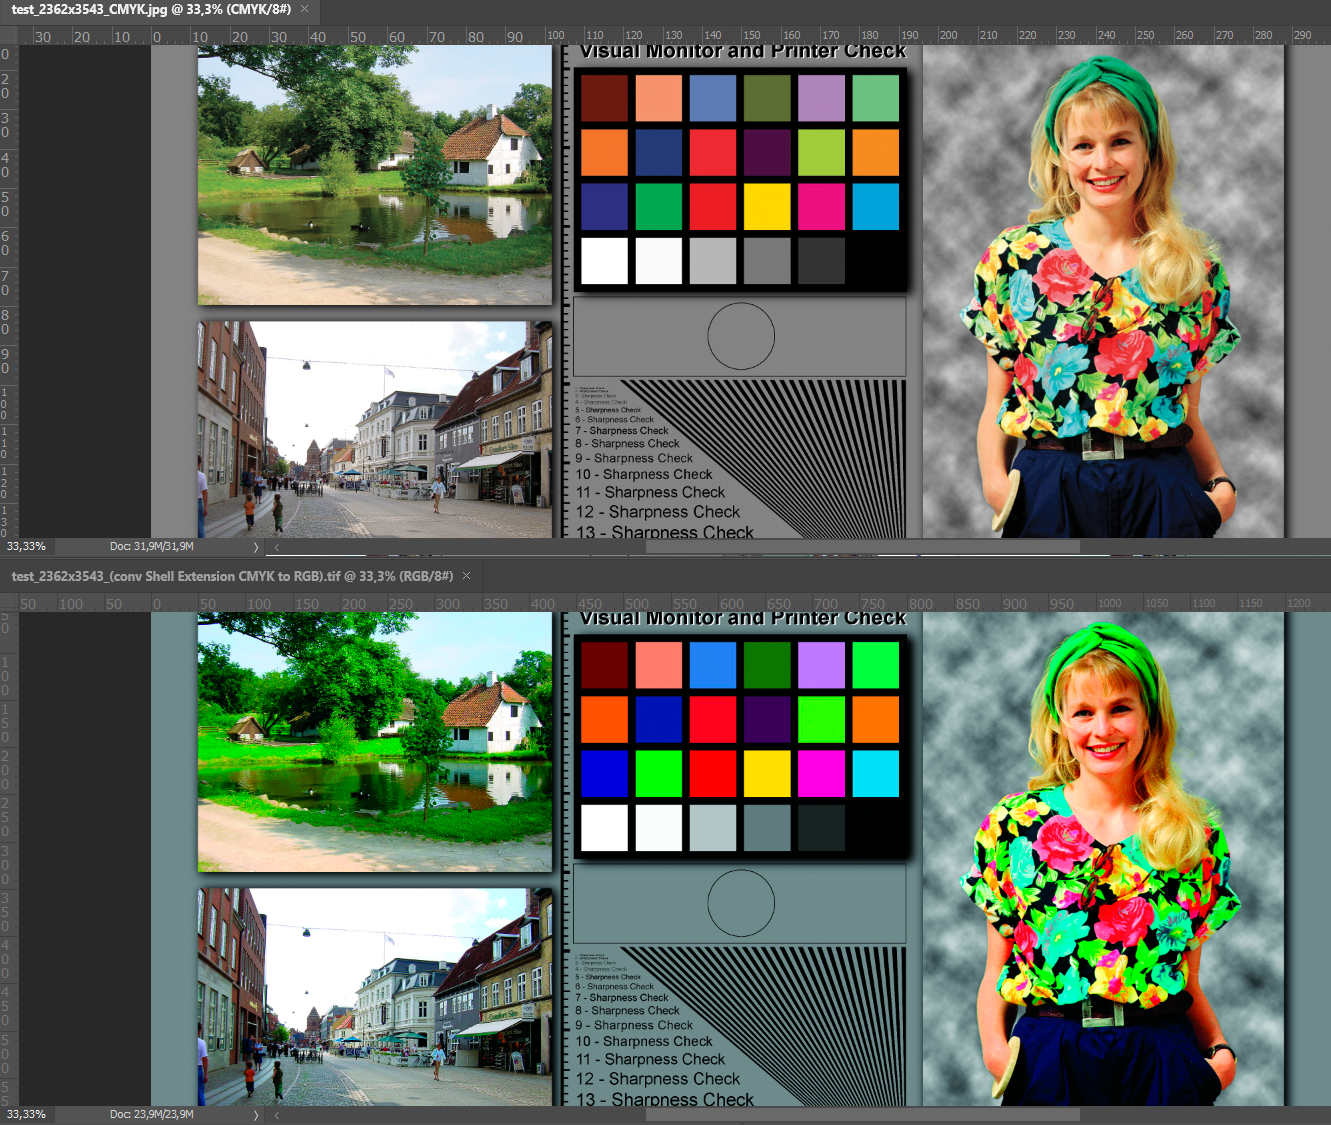The width and height of the screenshot is (1331, 1125).
Task: Open status bar options arrow beside Doc: 23,9M
Action: [256, 1114]
